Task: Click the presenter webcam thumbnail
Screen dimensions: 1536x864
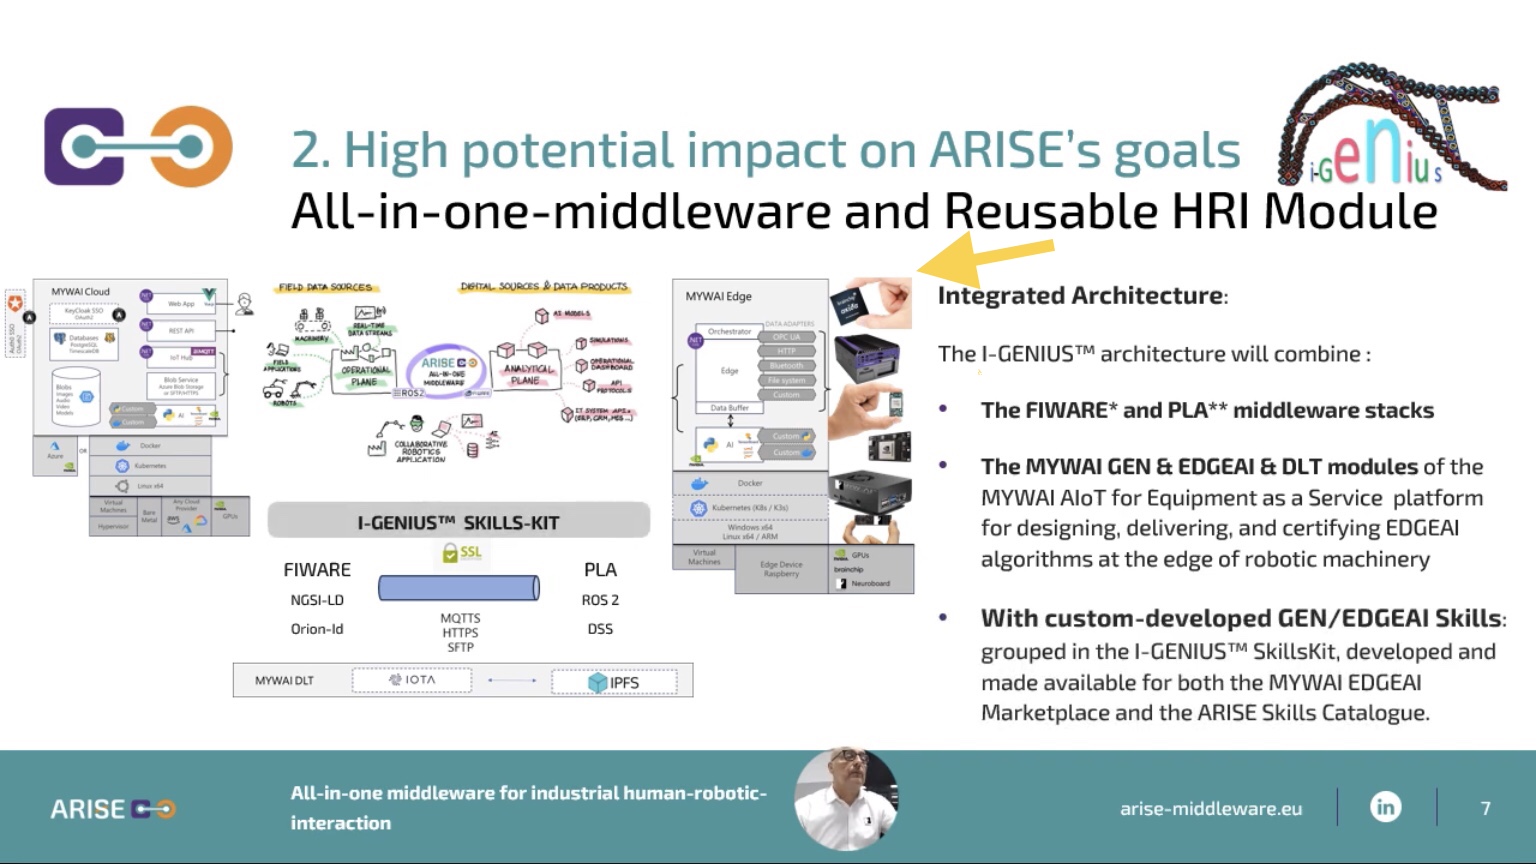Action: pos(846,800)
